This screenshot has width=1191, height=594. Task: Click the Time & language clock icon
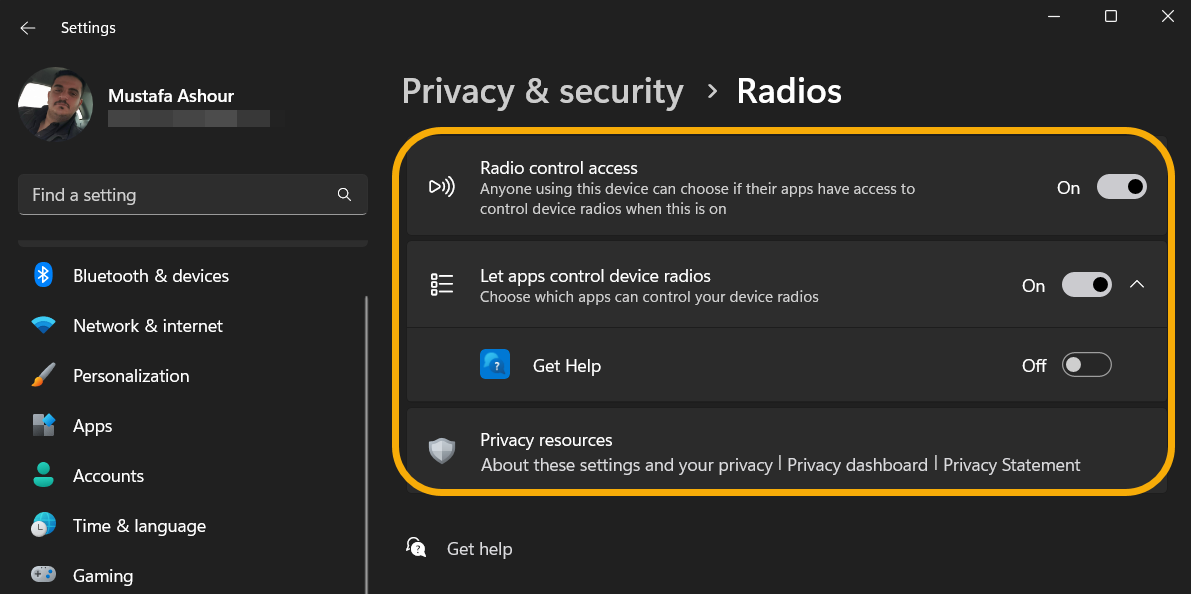pyautogui.click(x=43, y=525)
